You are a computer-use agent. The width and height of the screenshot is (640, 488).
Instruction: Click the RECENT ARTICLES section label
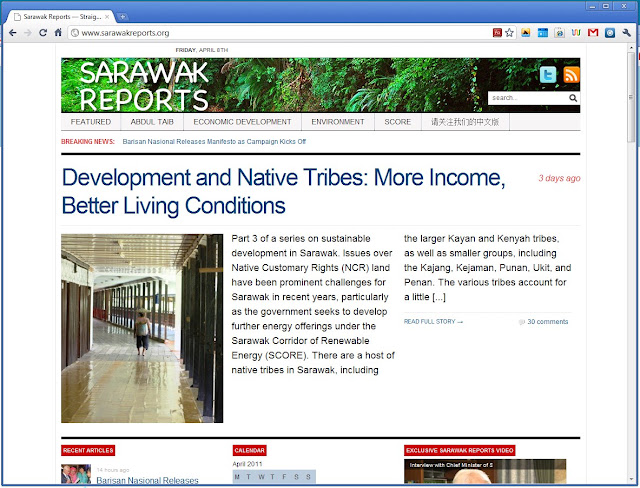[88, 450]
